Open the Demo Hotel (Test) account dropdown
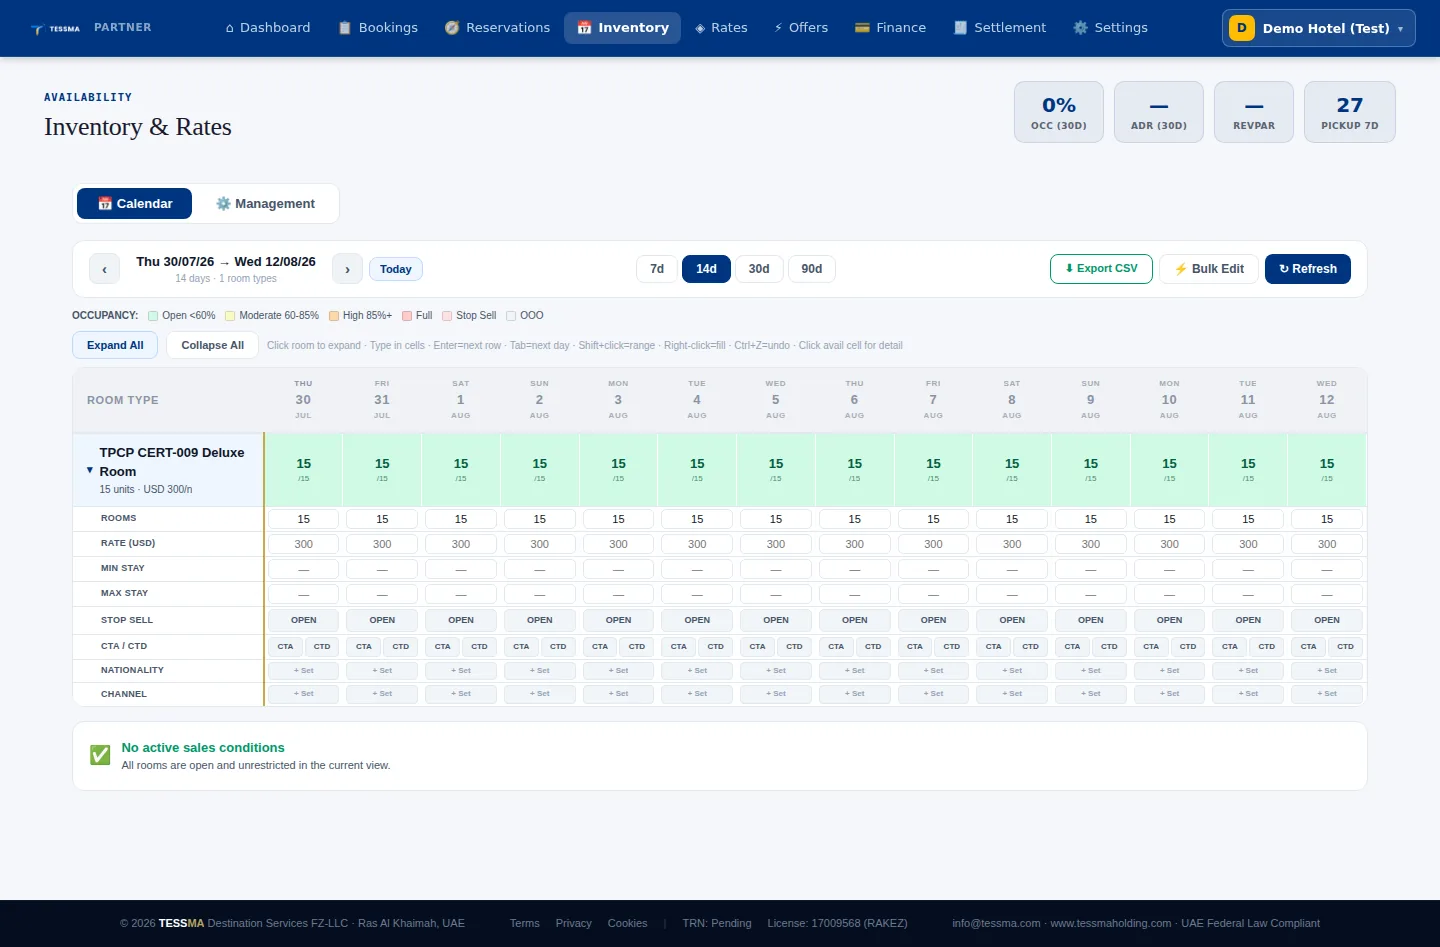The height and width of the screenshot is (947, 1440). click(1318, 28)
